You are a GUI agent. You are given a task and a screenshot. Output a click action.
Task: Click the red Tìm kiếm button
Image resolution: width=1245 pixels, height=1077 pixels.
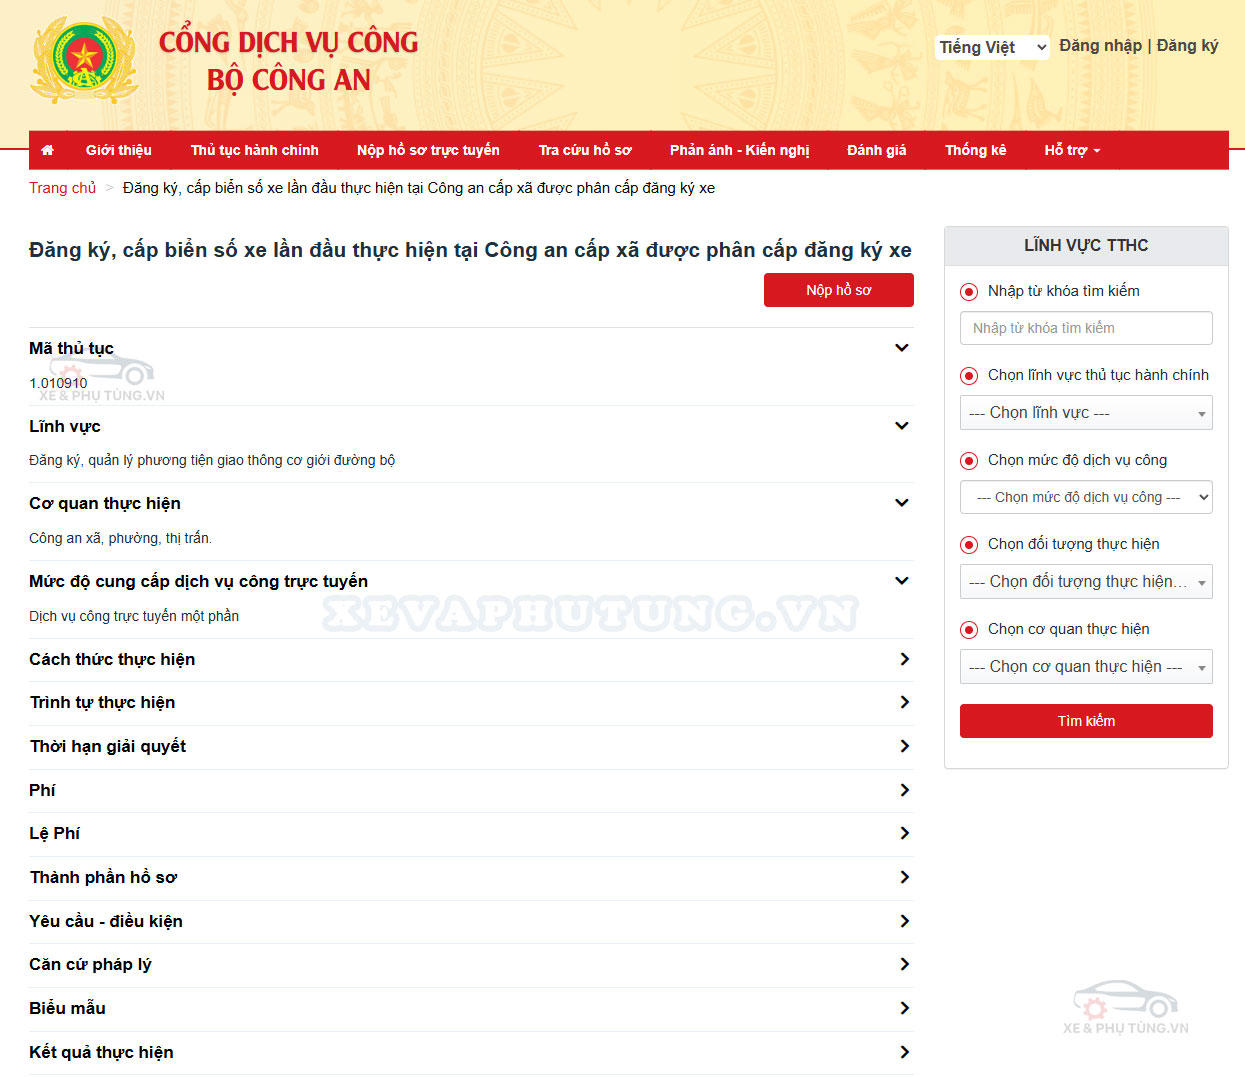click(x=1086, y=721)
